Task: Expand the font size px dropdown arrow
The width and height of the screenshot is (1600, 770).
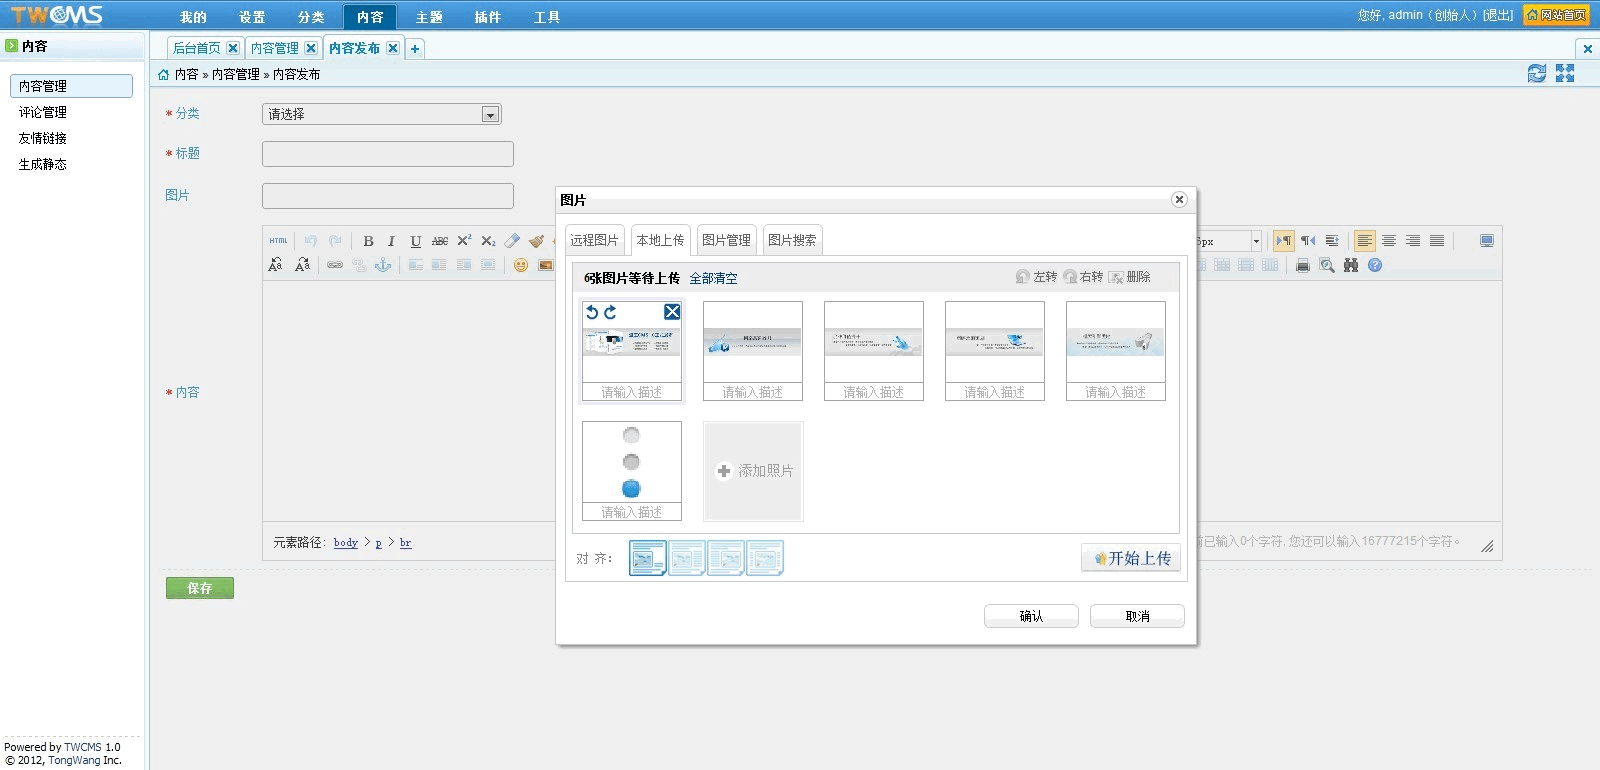Action: (1256, 241)
